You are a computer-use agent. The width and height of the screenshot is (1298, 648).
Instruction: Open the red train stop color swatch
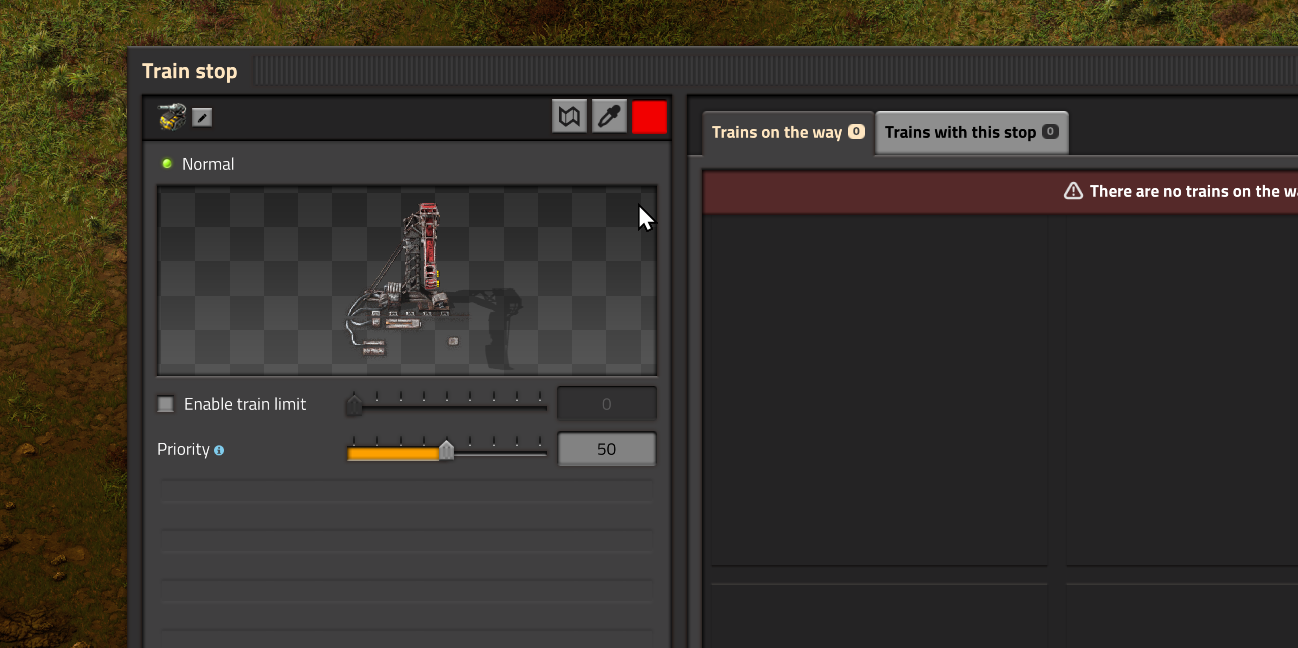coord(649,117)
